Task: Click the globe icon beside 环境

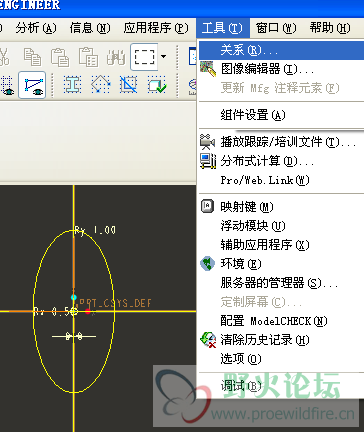Action: coord(207,263)
